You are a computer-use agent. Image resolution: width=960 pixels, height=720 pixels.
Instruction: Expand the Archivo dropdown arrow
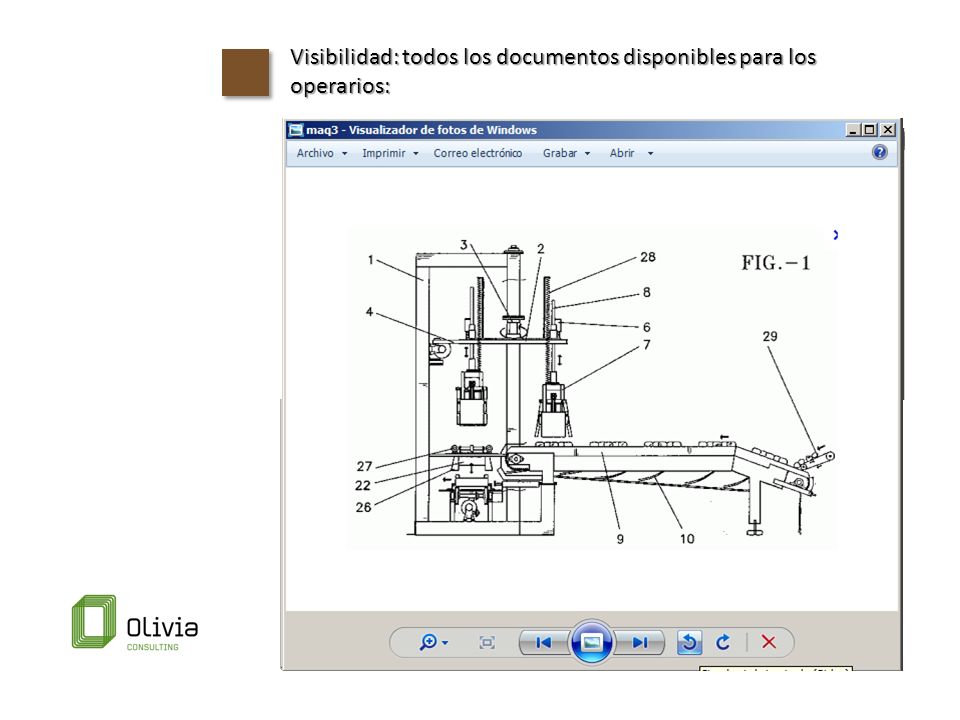coord(345,154)
